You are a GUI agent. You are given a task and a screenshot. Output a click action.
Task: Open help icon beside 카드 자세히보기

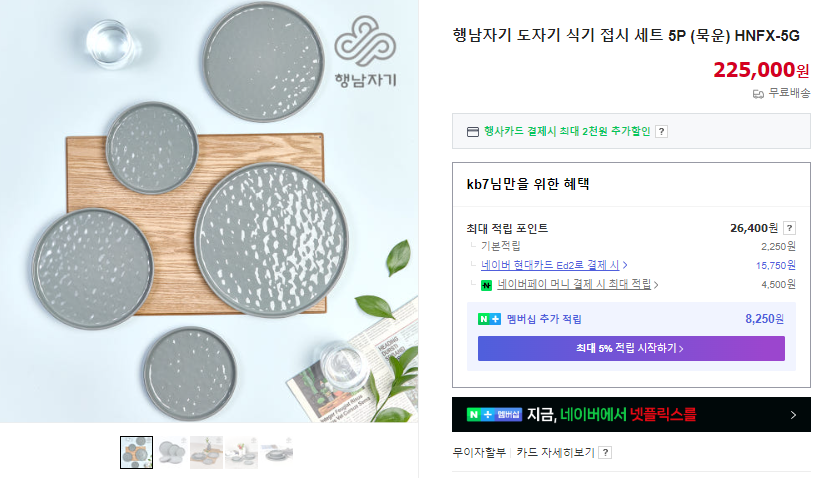[605, 452]
